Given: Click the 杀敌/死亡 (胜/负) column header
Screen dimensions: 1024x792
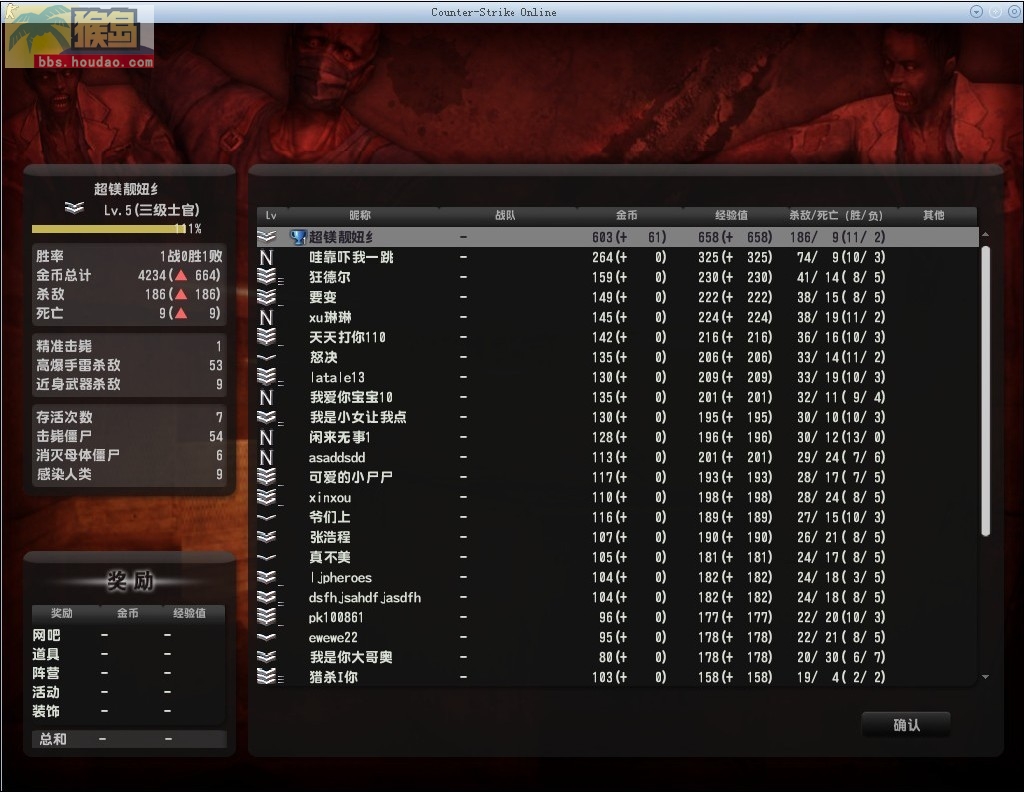Looking at the screenshot, I should (x=836, y=215).
